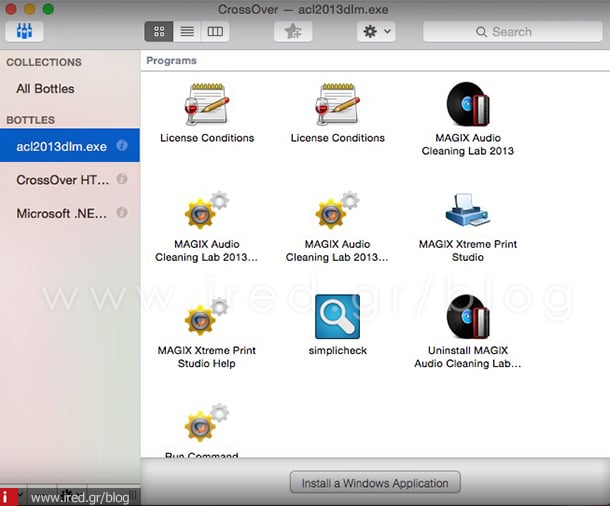Show info for CrossOver HT... bottle
The image size is (610, 506).
[x=122, y=180]
